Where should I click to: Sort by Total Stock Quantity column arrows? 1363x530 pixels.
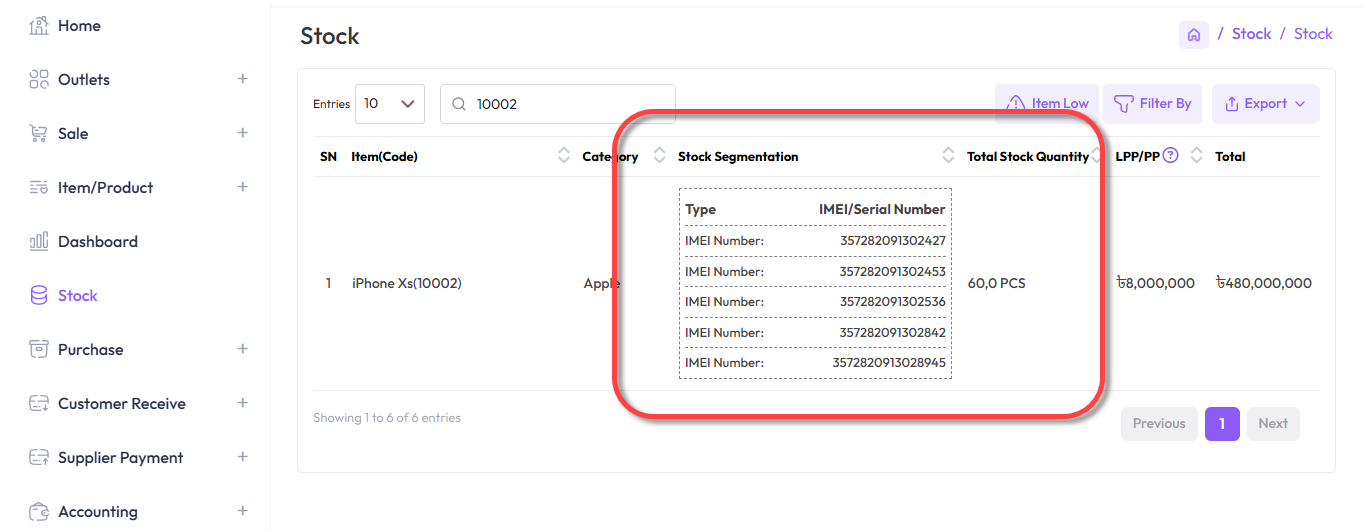coord(1097,156)
